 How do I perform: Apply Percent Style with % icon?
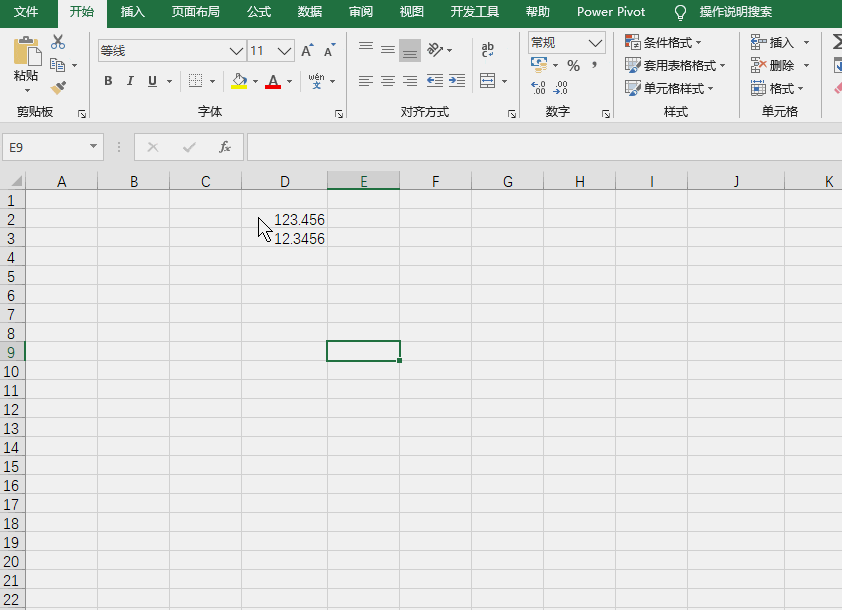point(574,66)
